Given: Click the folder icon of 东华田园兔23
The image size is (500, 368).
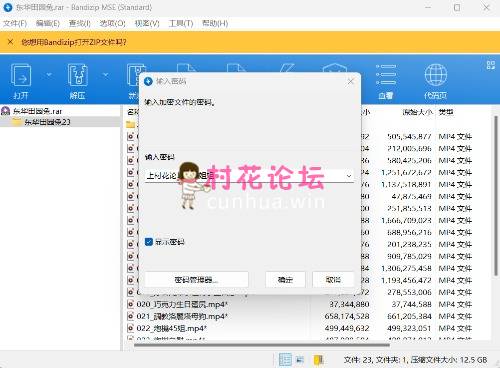Looking at the screenshot, I should click(x=17, y=122).
